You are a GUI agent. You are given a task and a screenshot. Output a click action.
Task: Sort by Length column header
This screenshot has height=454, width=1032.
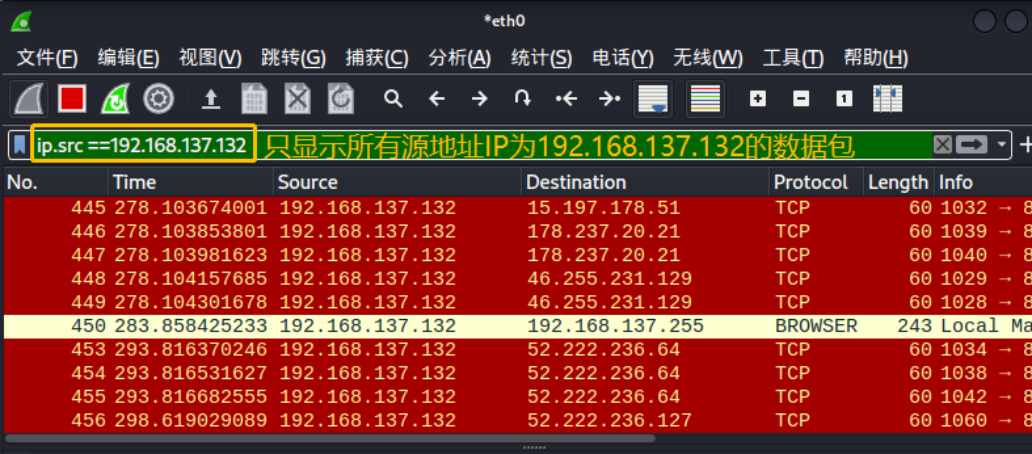pyautogui.click(x=898, y=182)
